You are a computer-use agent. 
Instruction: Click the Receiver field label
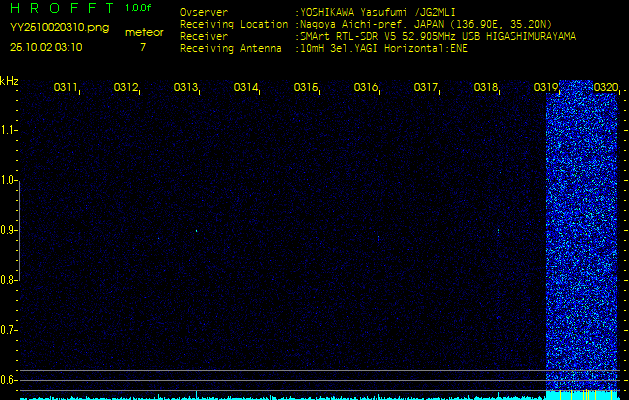(x=204, y=37)
